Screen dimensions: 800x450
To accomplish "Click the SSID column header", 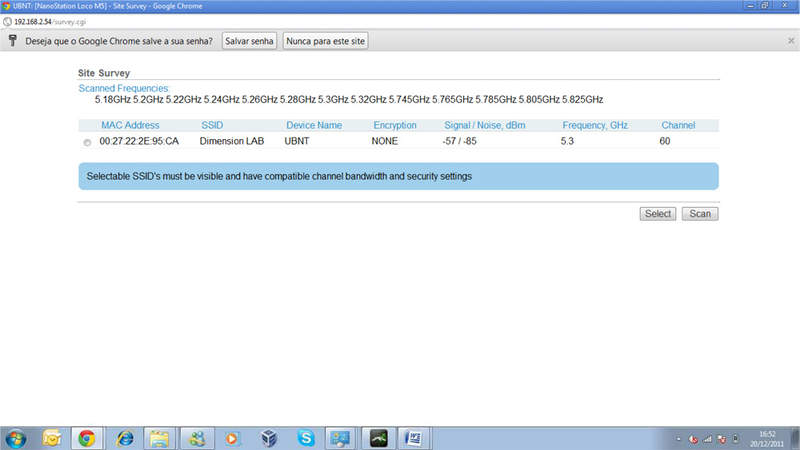I will tap(212, 126).
